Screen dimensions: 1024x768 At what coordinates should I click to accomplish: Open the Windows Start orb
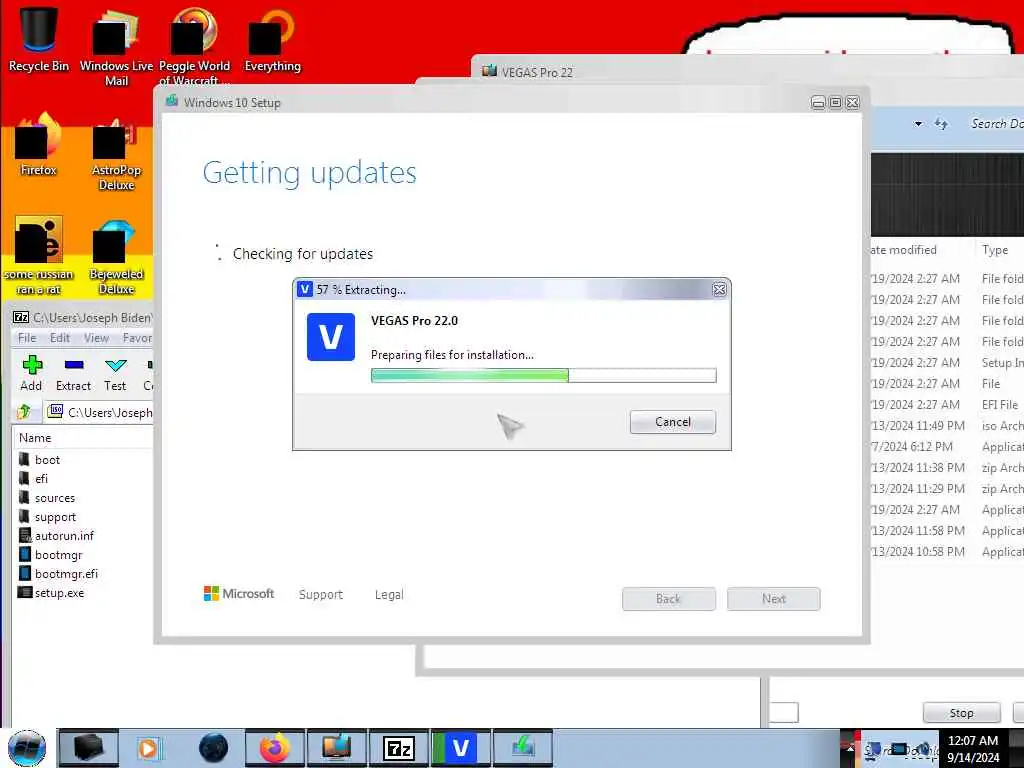tap(27, 748)
